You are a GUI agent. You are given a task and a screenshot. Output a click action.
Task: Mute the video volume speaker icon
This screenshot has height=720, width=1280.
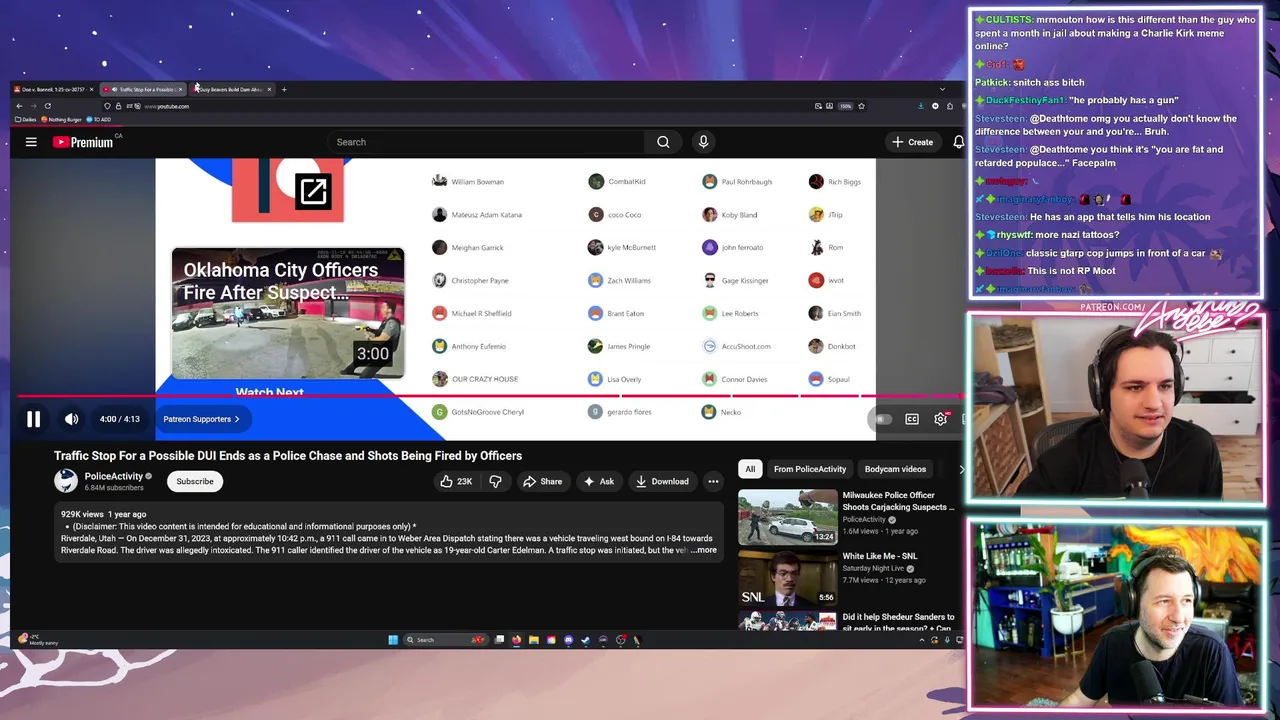click(x=71, y=419)
